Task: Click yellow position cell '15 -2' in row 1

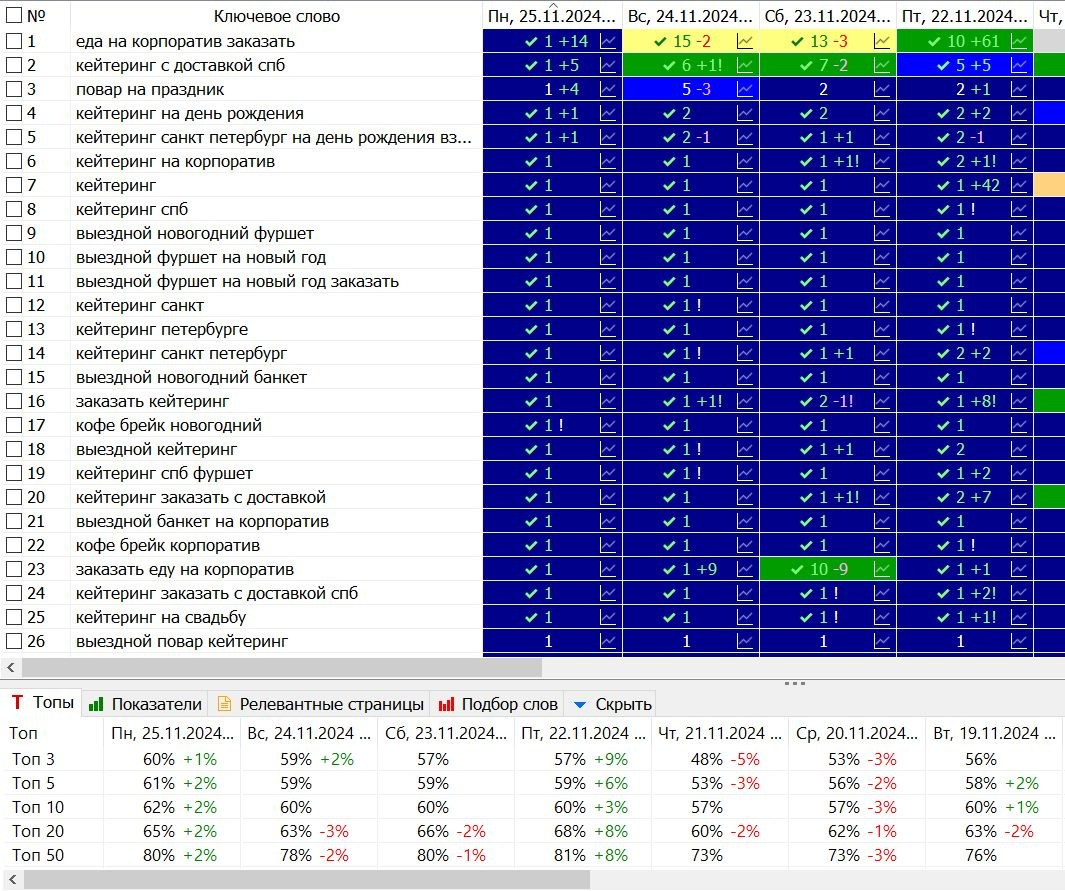Action: click(680, 41)
